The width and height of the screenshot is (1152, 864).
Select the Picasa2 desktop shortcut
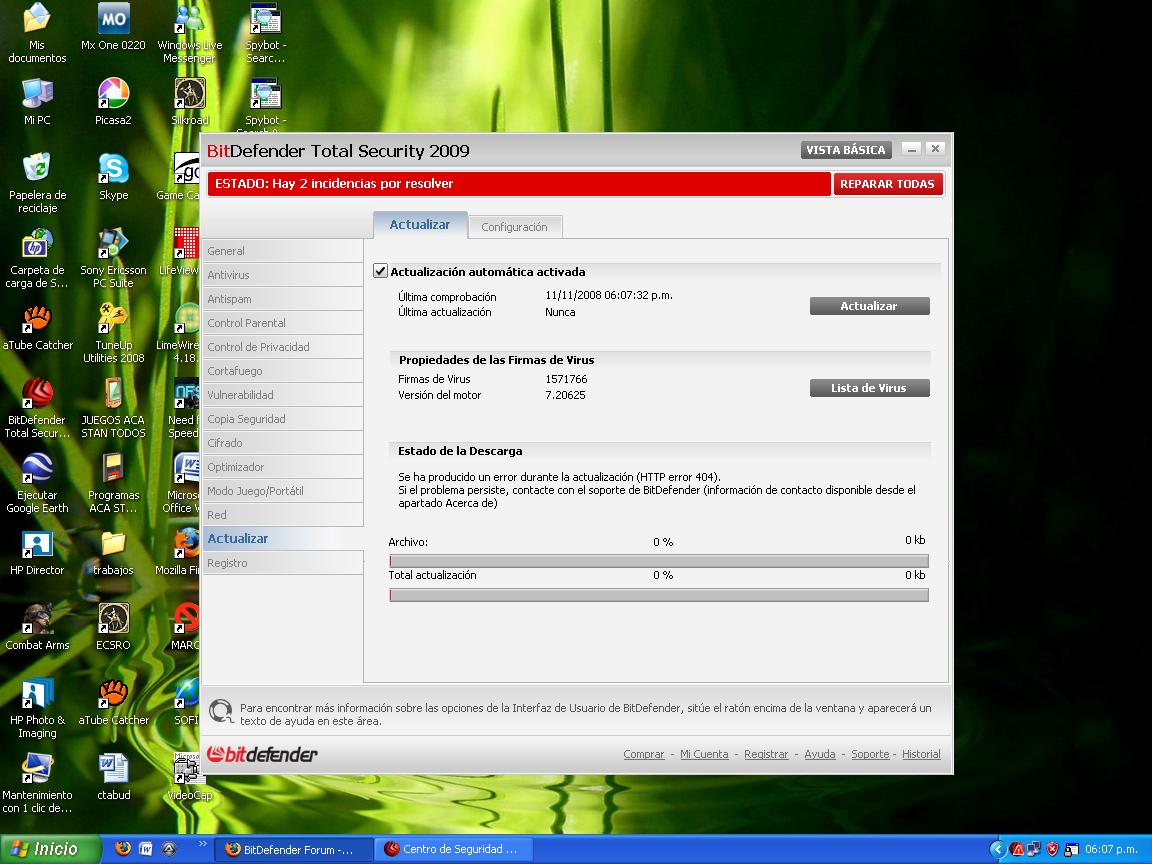pyautogui.click(x=113, y=101)
